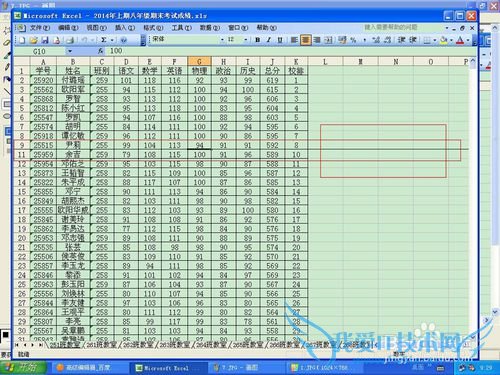
Task: Click Decrease Indent icon
Action: 401,40
